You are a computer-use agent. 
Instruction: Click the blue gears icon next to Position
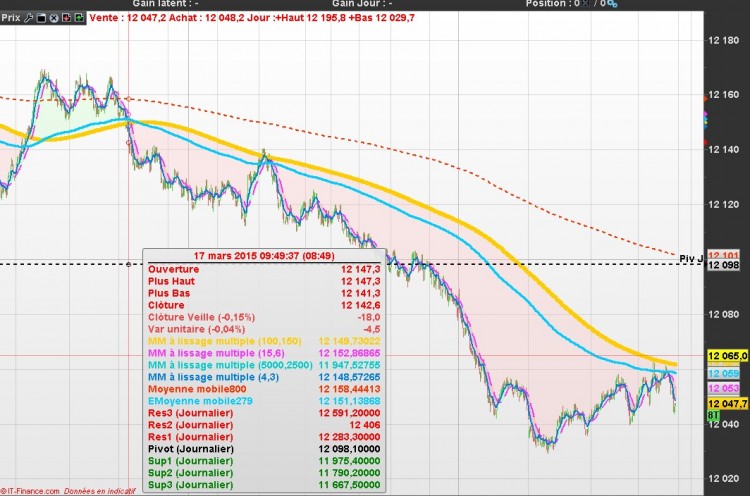click(x=612, y=4)
